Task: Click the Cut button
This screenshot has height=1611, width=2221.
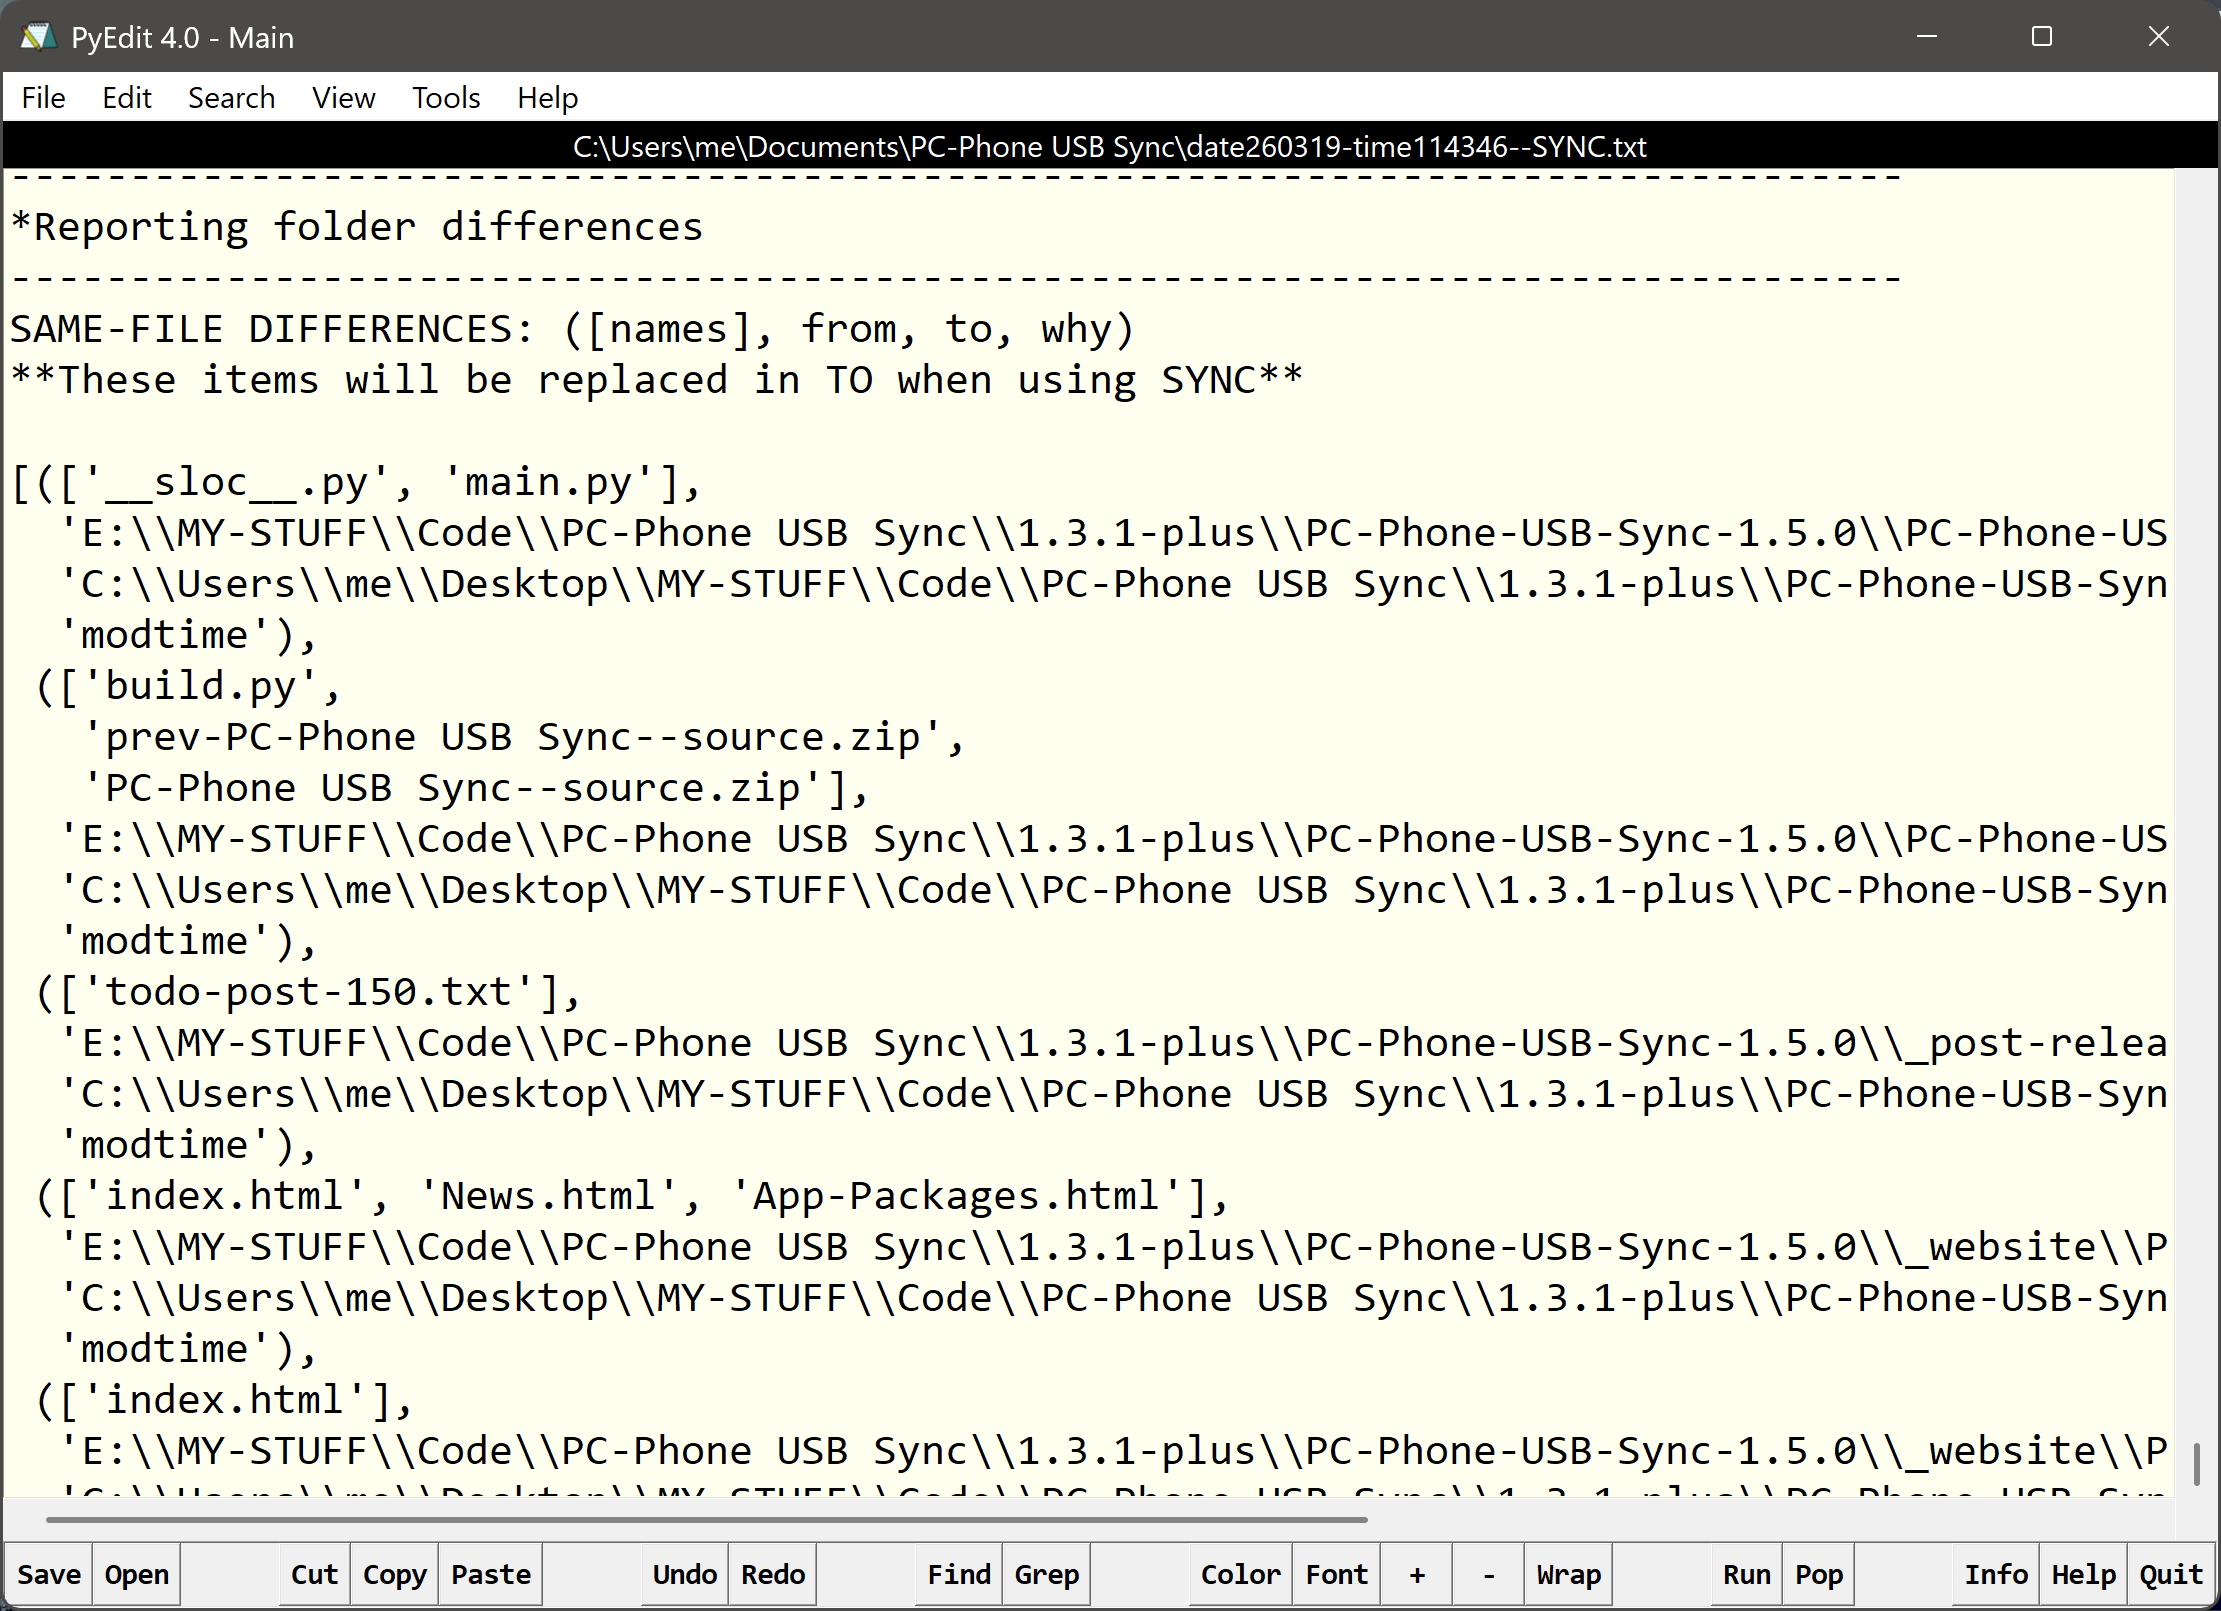Action: [314, 1574]
